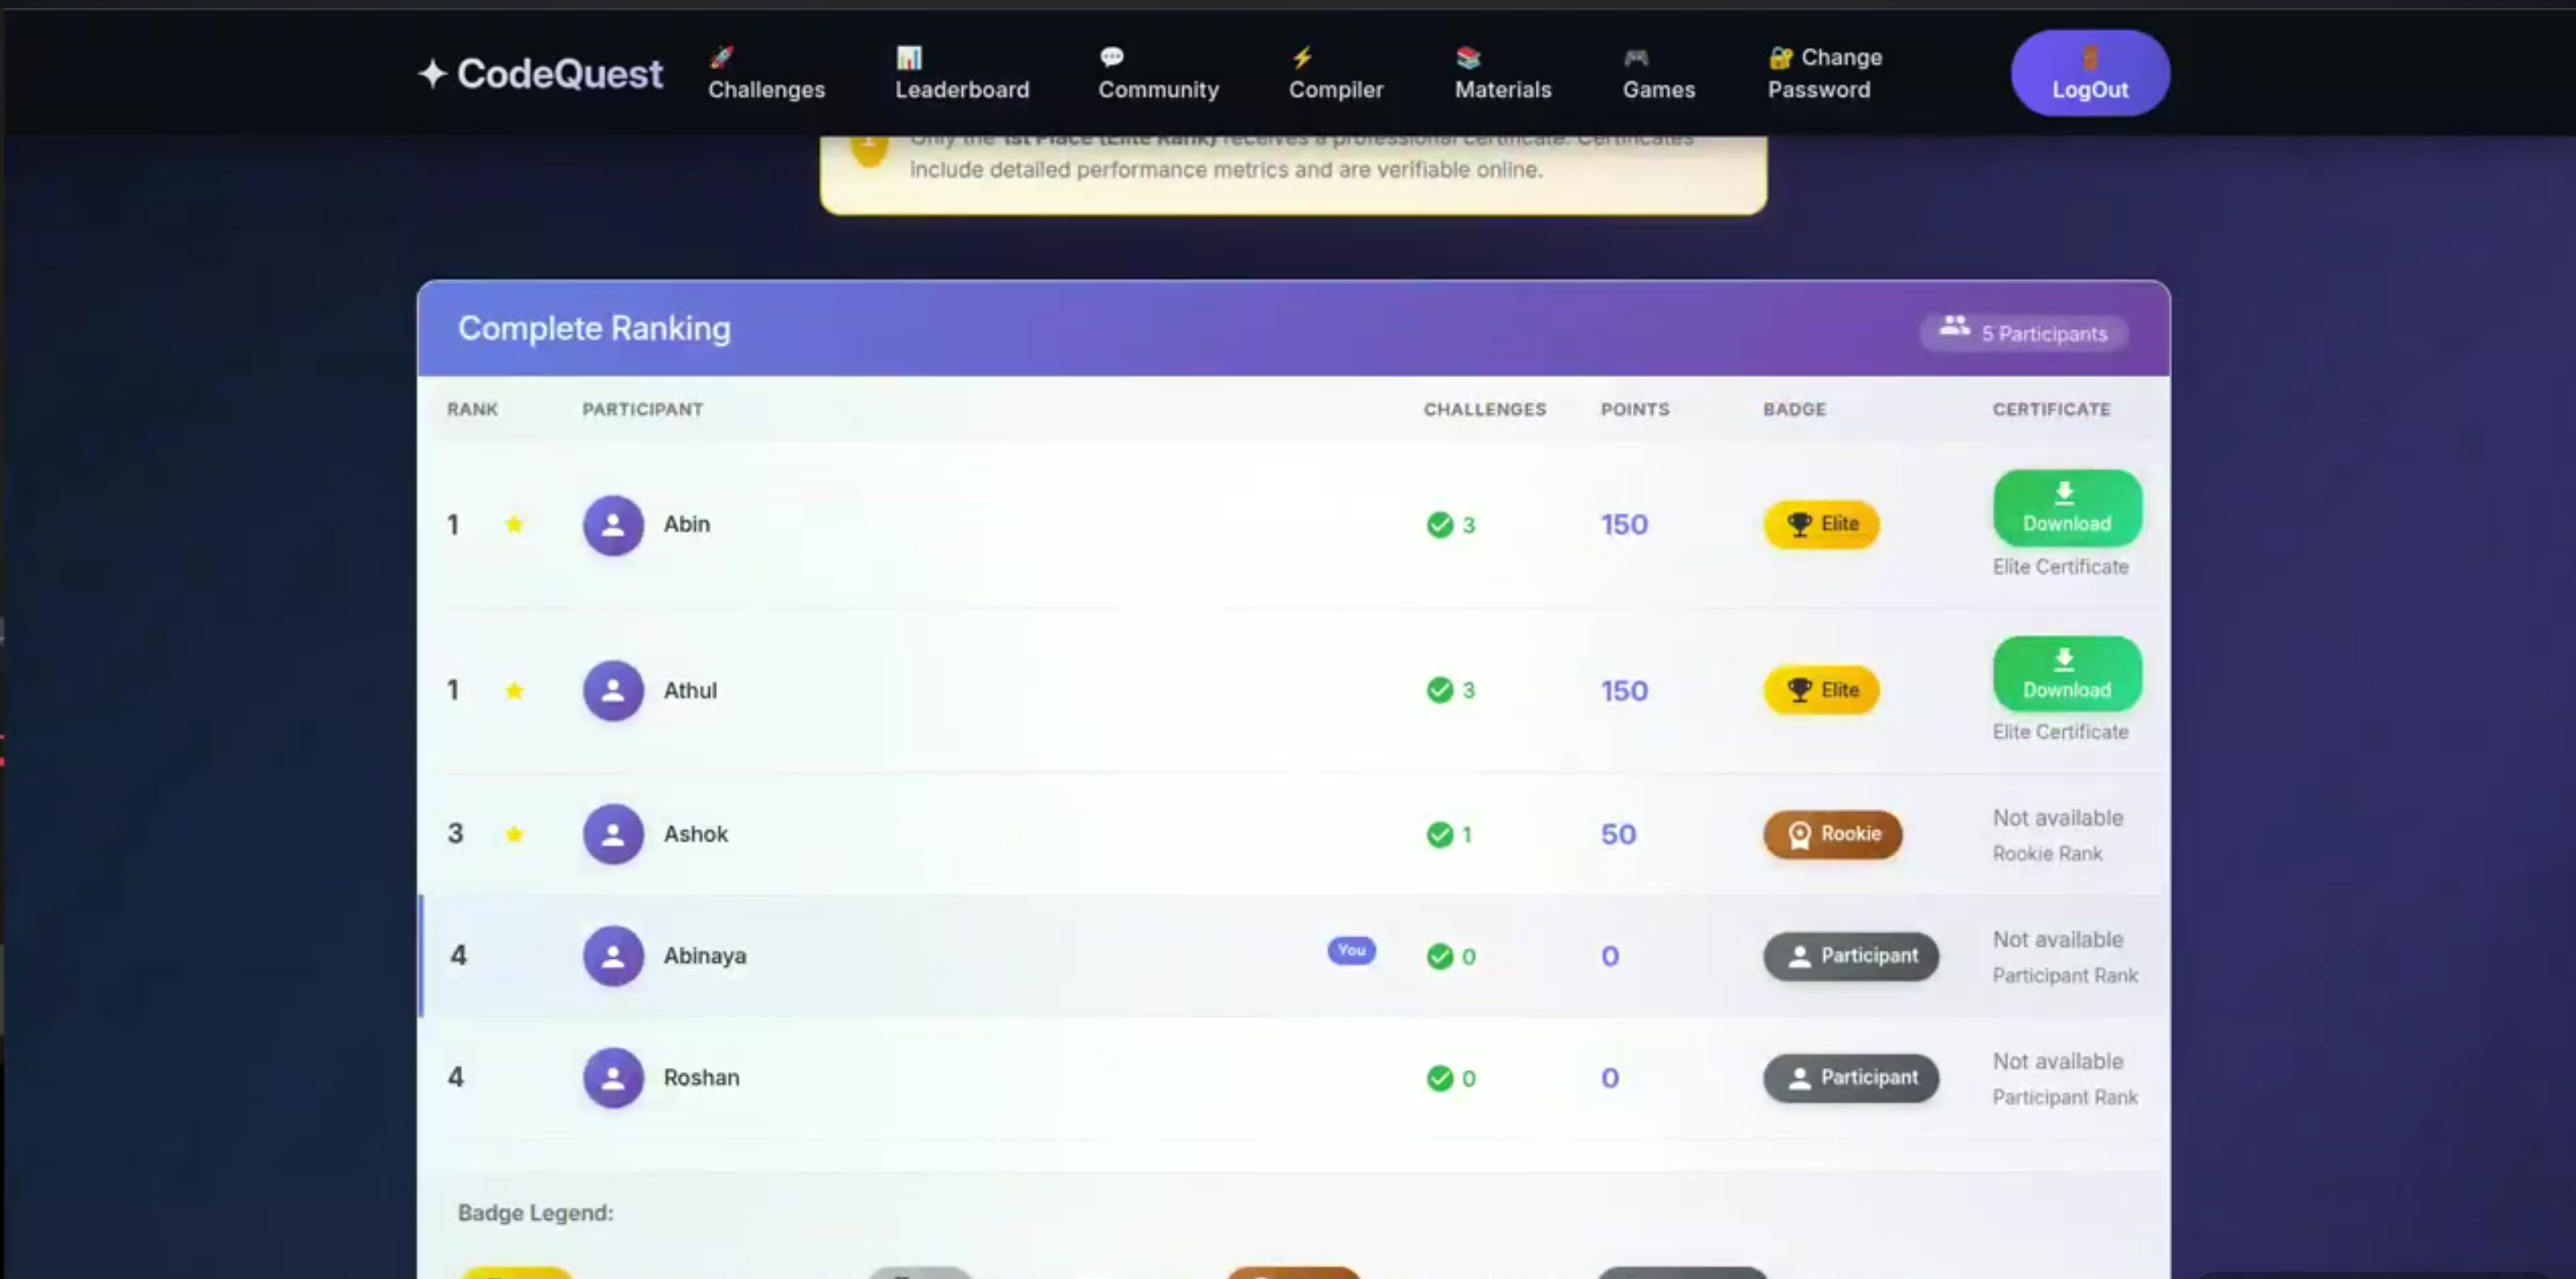Click the chart icon above Leaderboard

tap(908, 57)
